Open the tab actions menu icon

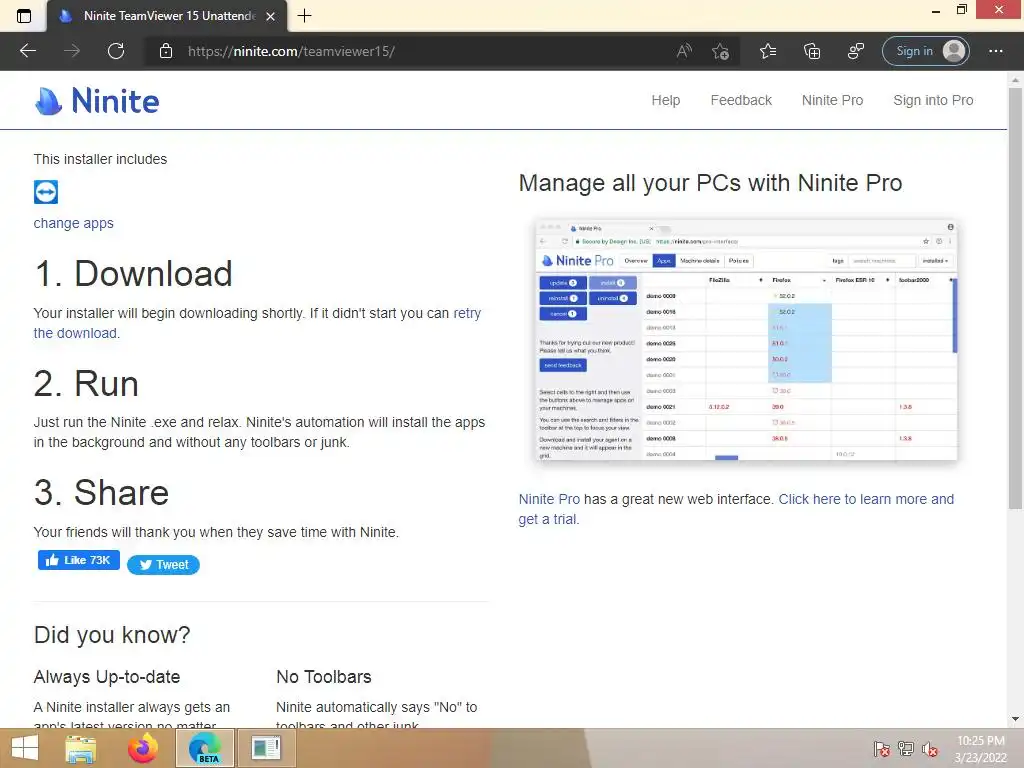pyautogui.click(x=24, y=16)
